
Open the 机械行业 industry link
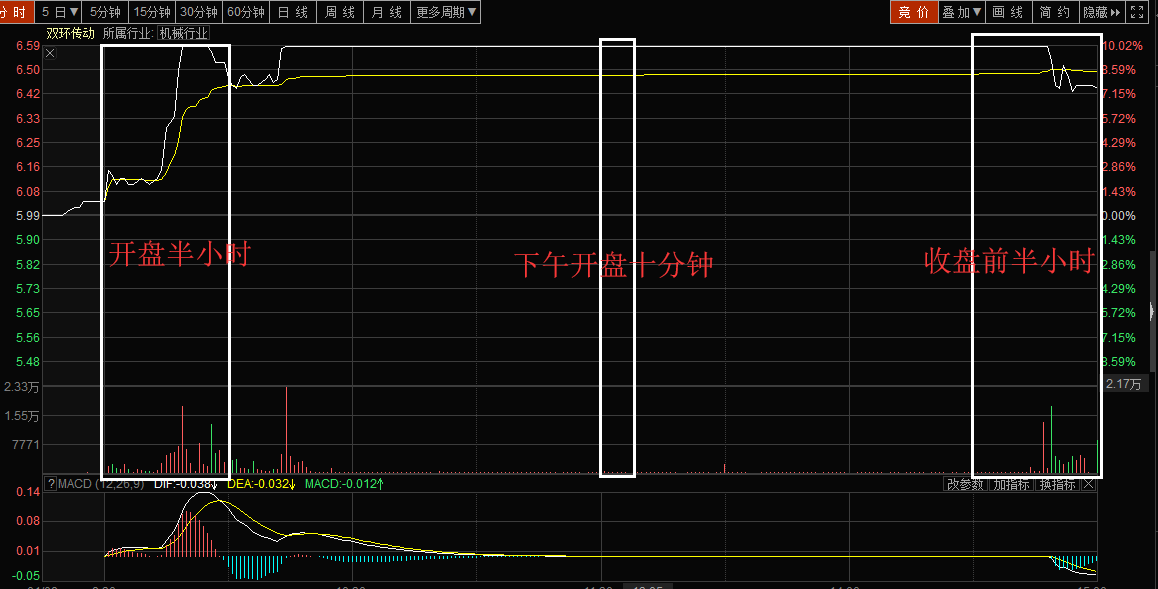click(184, 33)
